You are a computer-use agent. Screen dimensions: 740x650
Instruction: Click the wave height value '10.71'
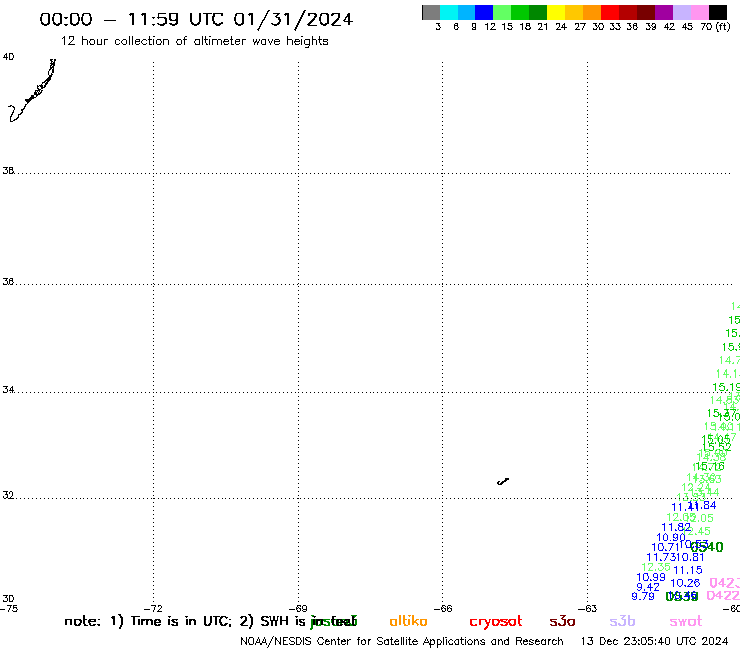click(665, 548)
